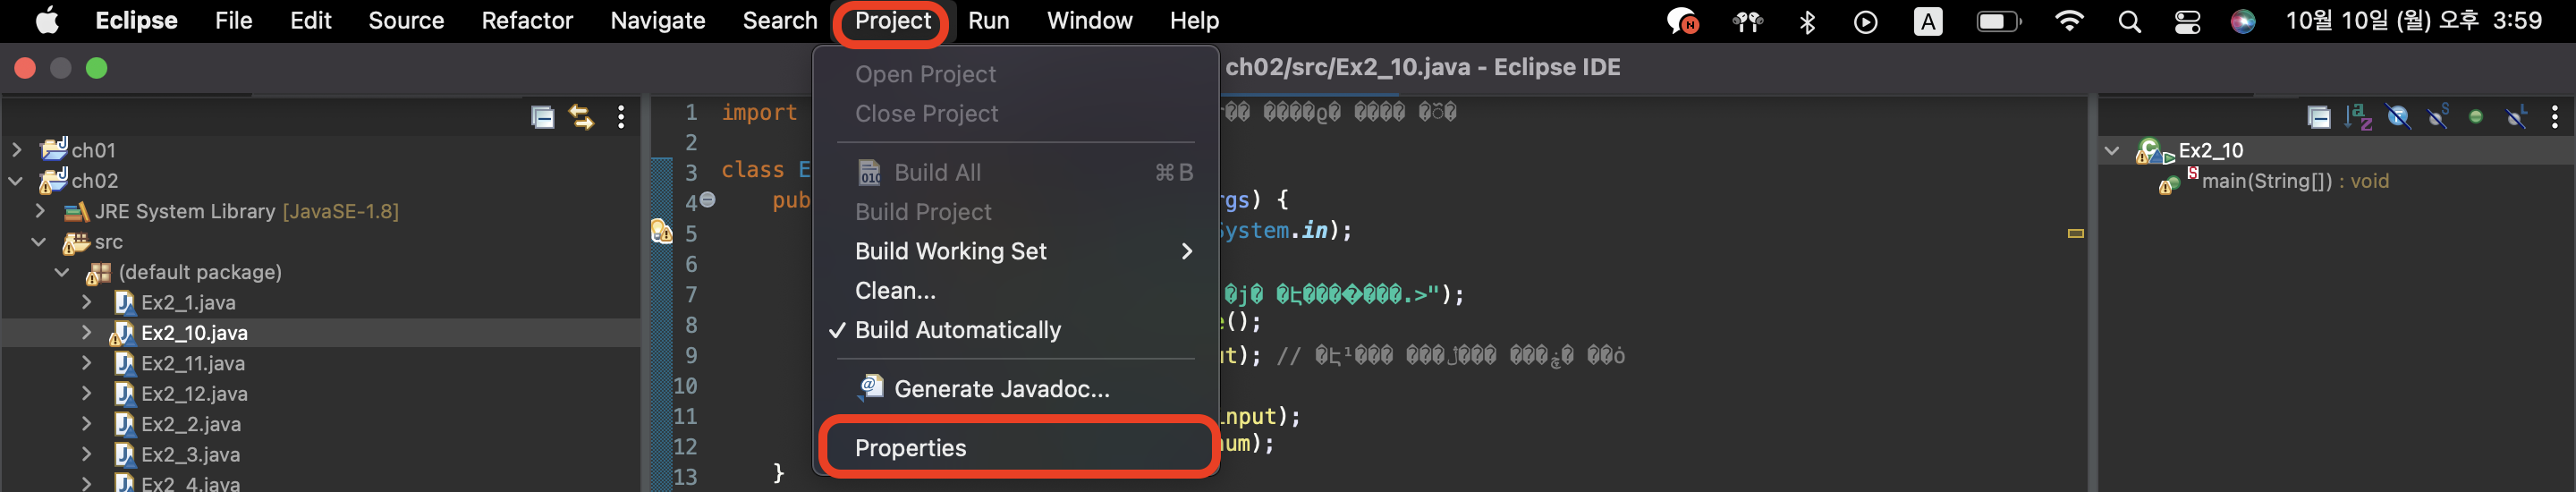Screen dimensions: 2576x492
Task: Open the Window menu
Action: click(1089, 21)
